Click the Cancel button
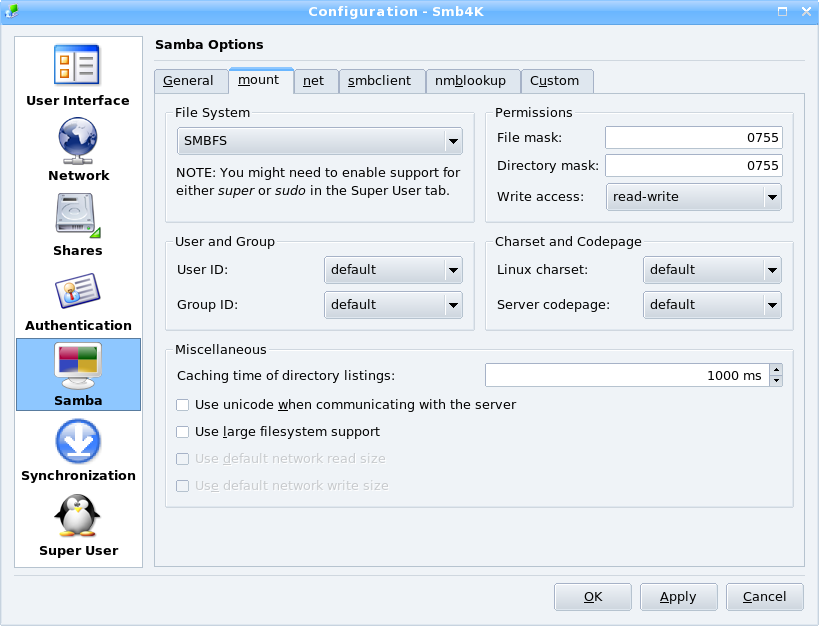This screenshot has height=626, width=819. 765,597
